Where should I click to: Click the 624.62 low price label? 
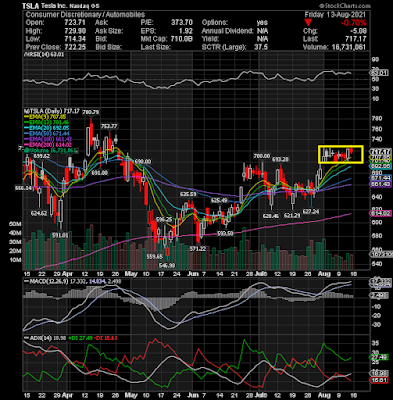[x=39, y=214]
